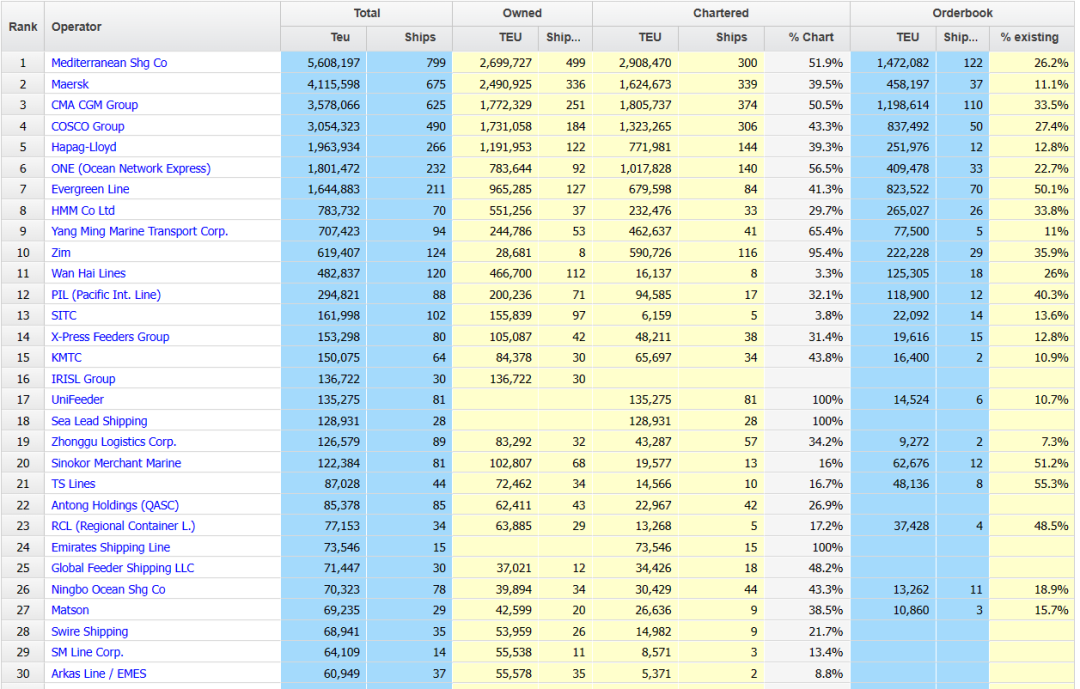Select Yang Ming's 65.4% chart cell

point(807,231)
